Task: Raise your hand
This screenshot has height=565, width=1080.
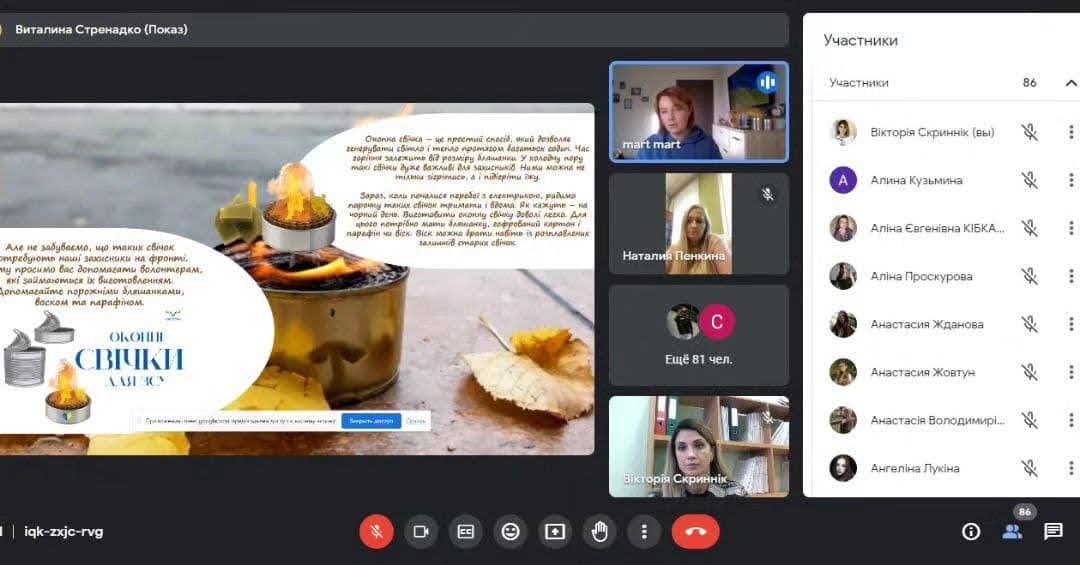Action: coord(600,531)
